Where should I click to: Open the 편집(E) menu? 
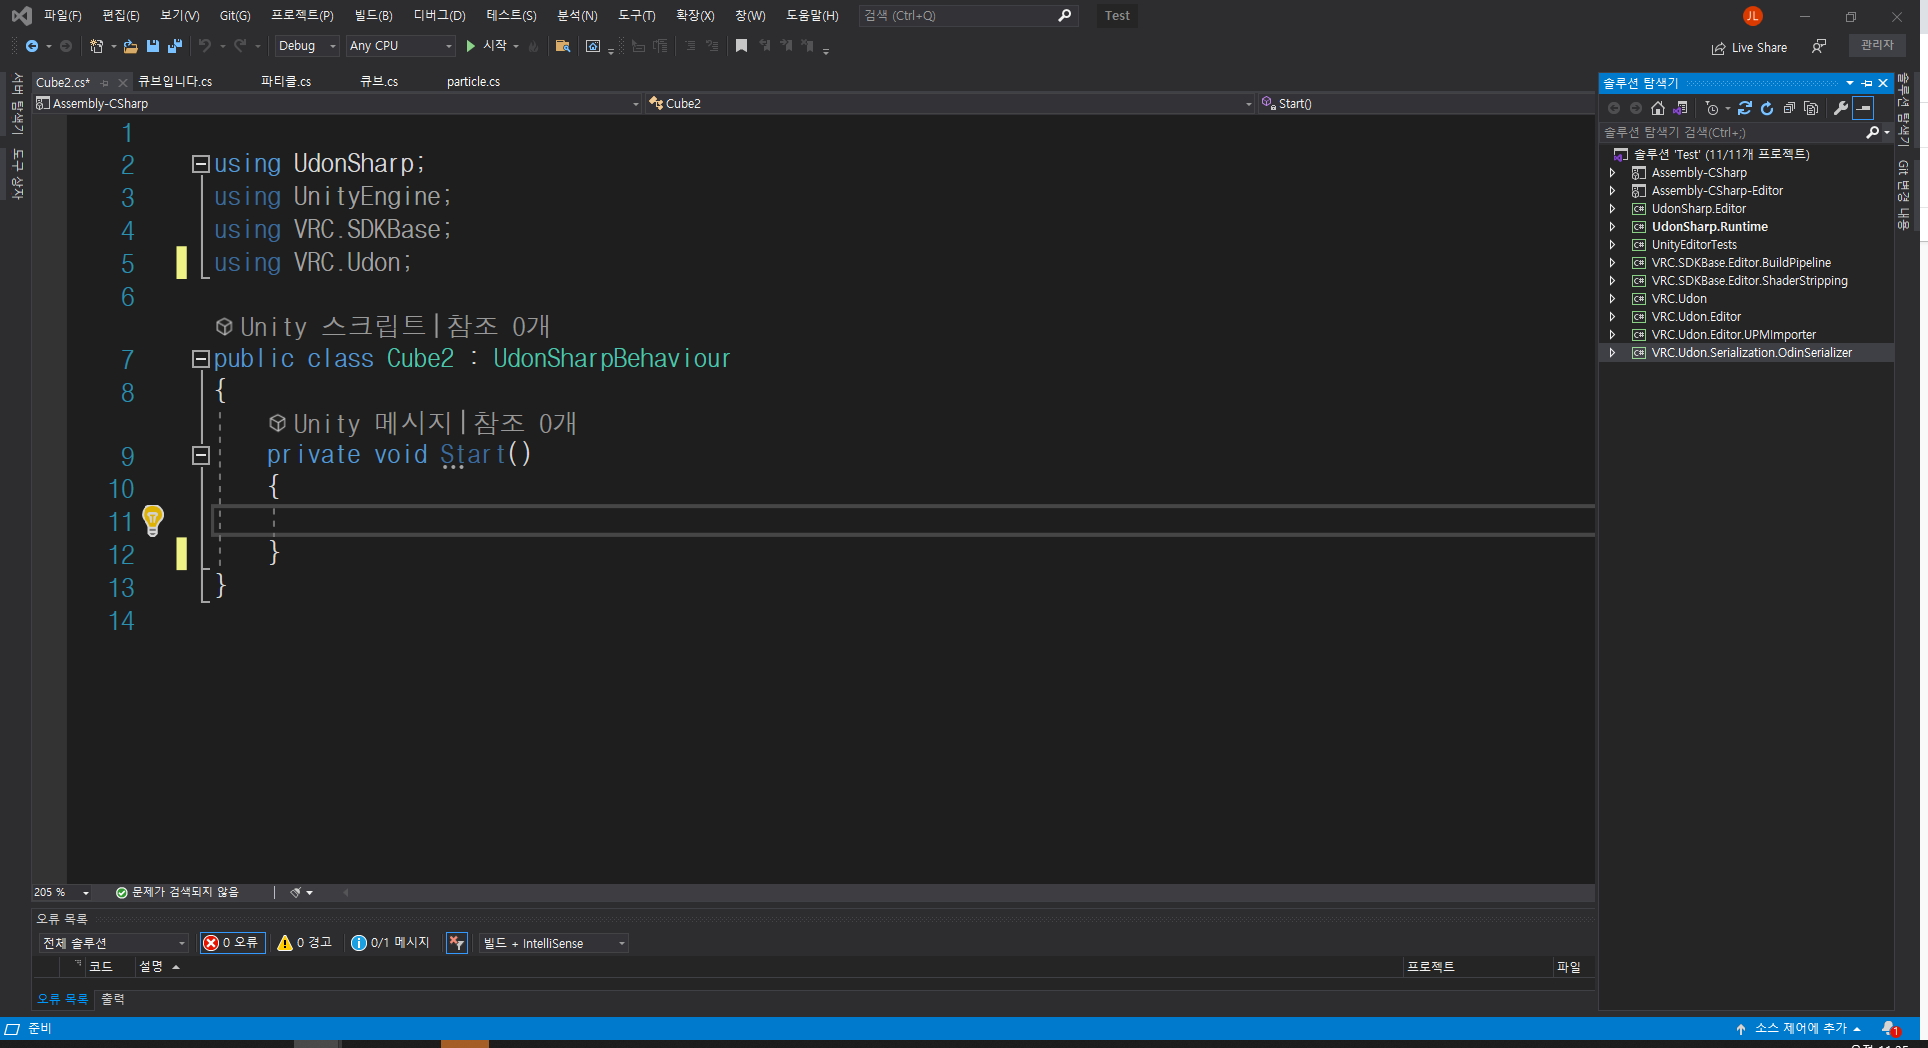click(x=121, y=16)
